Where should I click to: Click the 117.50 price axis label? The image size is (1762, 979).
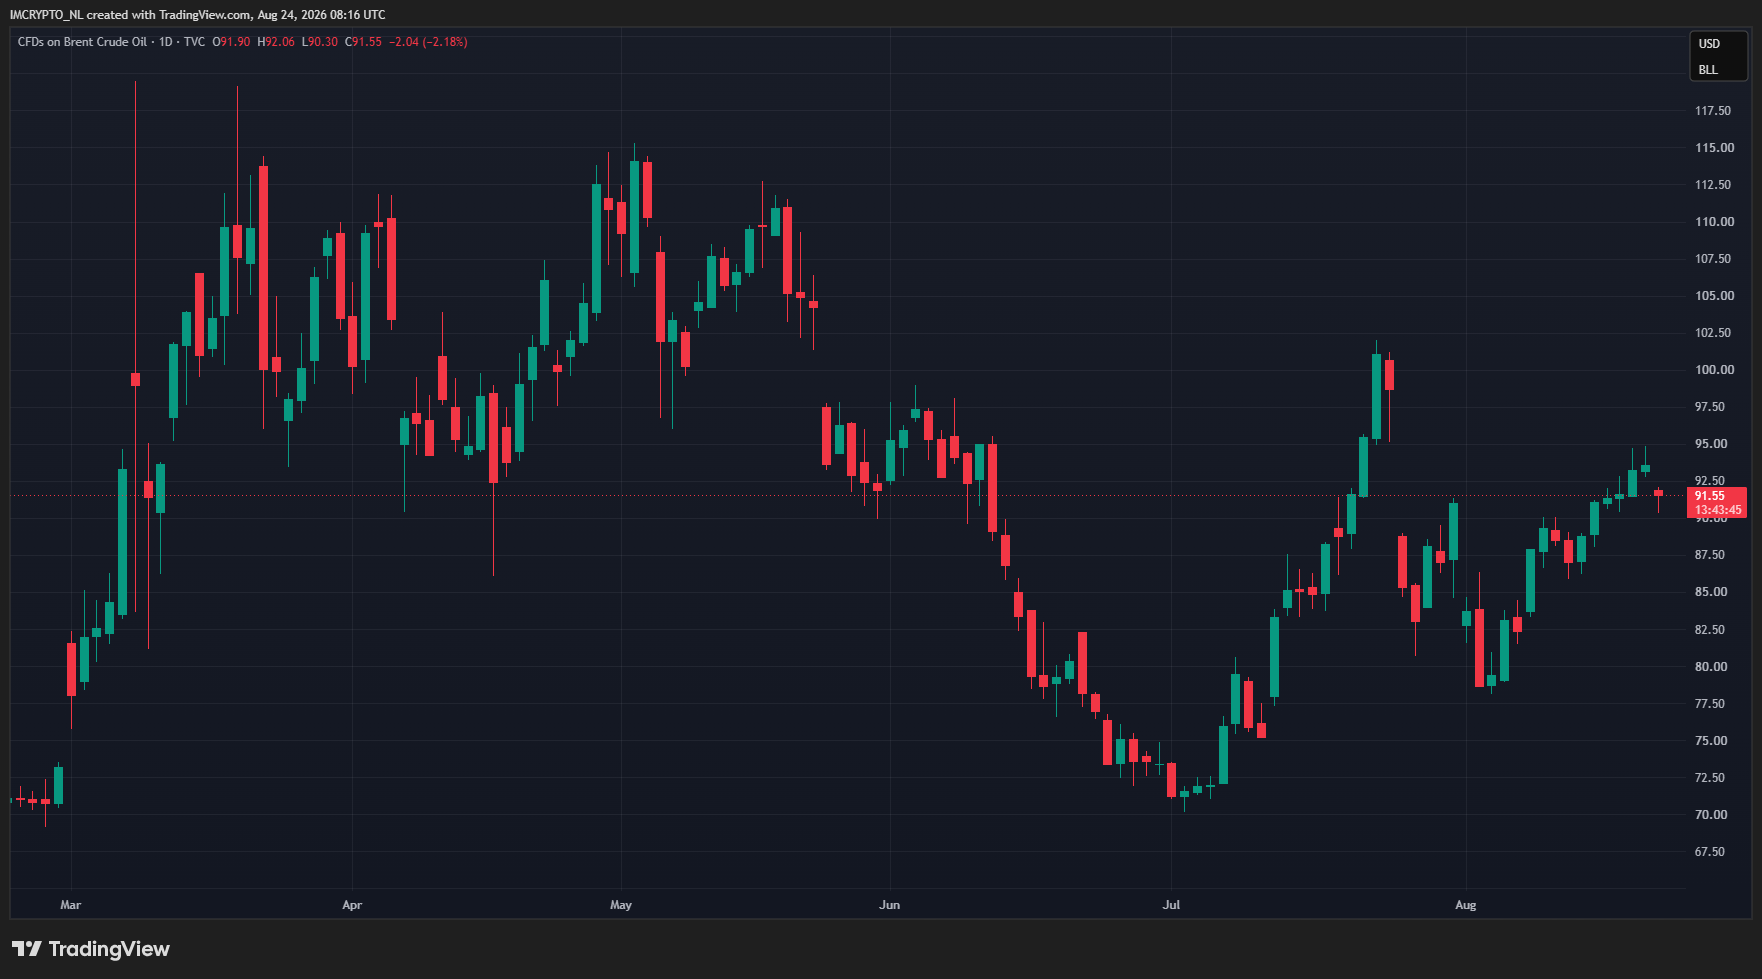pos(1713,111)
